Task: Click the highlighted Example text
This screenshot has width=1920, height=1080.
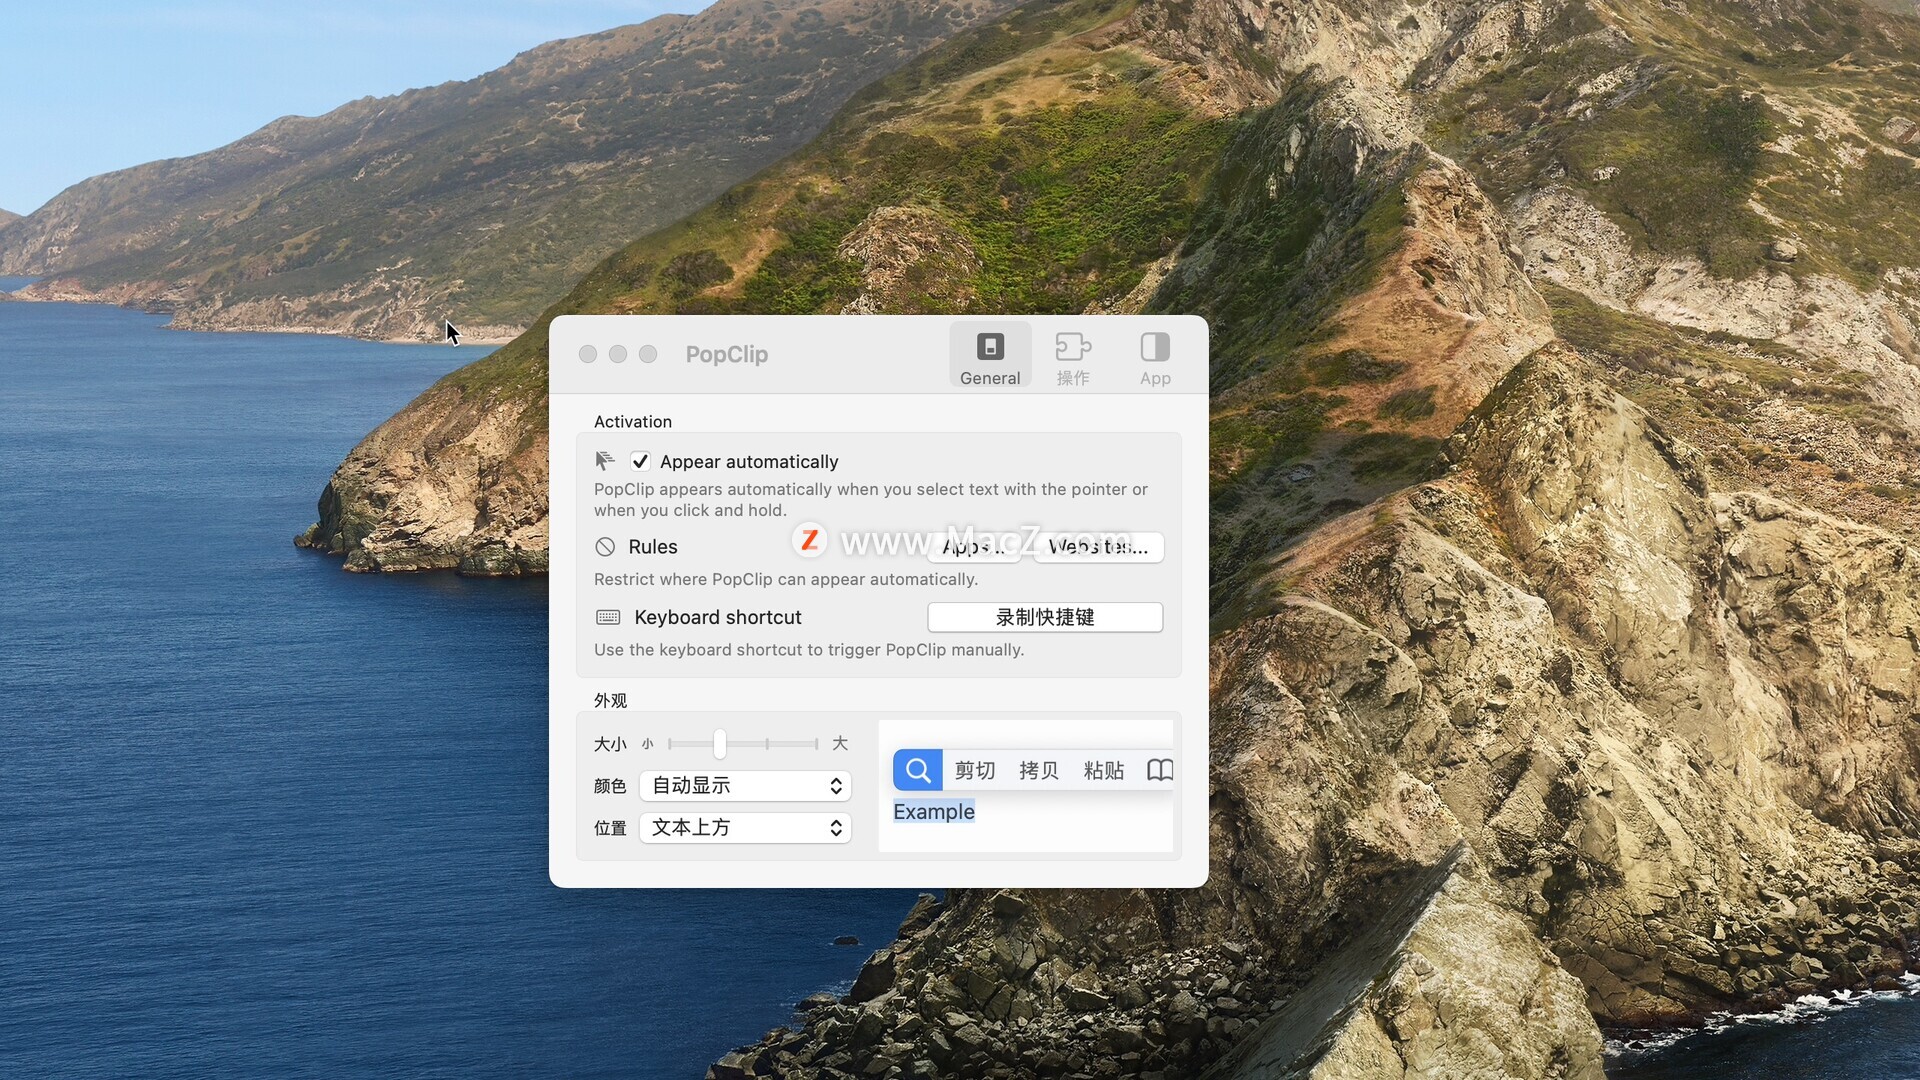Action: click(934, 811)
